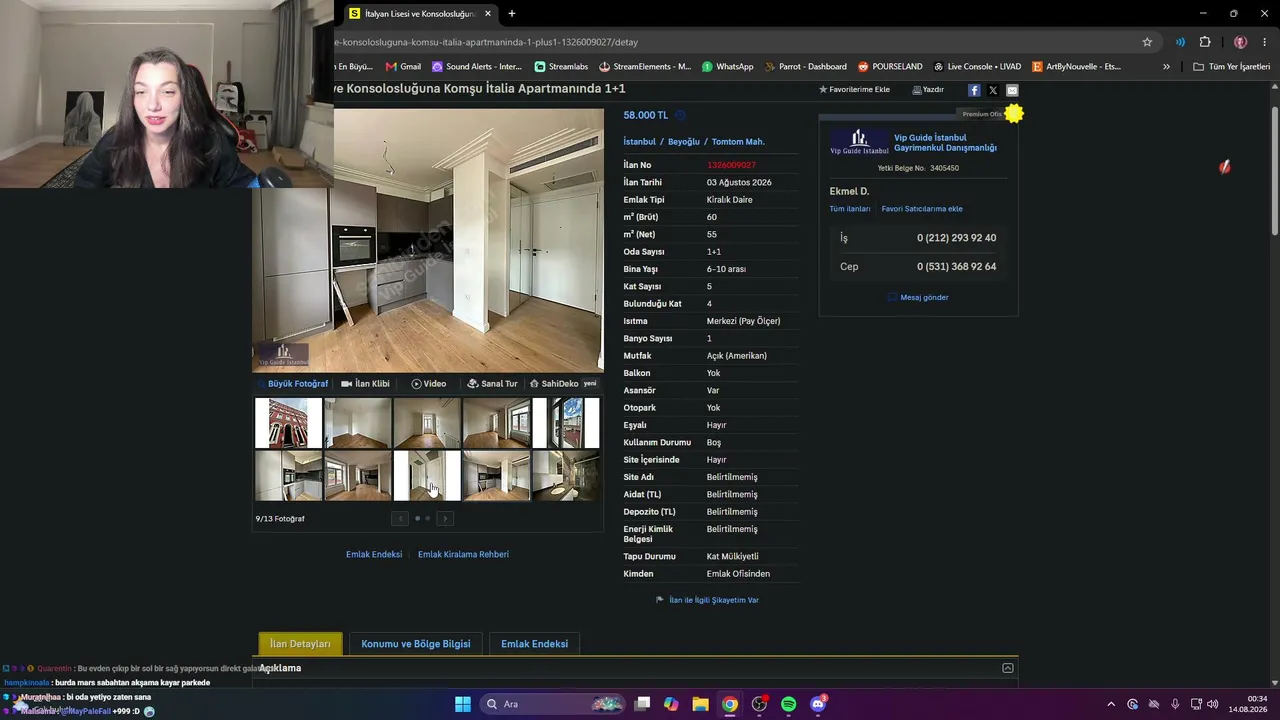The image size is (1280, 720).
Task: Add listing to favorites via Favorilerime Ekle
Action: (x=854, y=90)
